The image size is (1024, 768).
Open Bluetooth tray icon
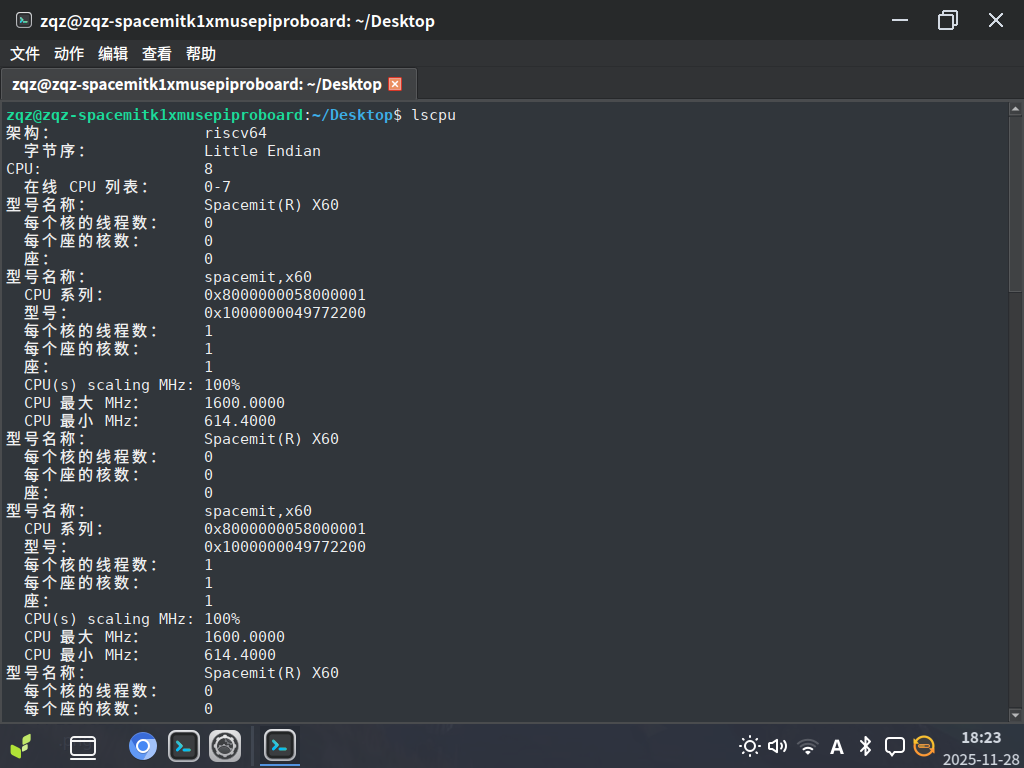[x=865, y=746]
